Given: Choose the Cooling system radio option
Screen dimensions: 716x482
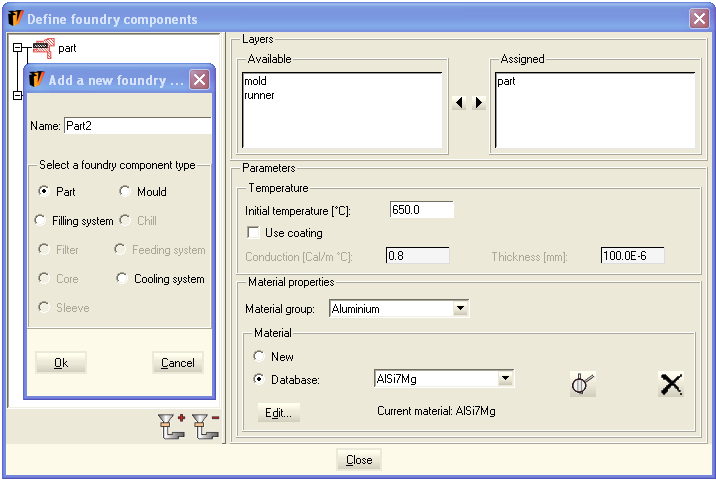Looking at the screenshot, I should click(123, 279).
